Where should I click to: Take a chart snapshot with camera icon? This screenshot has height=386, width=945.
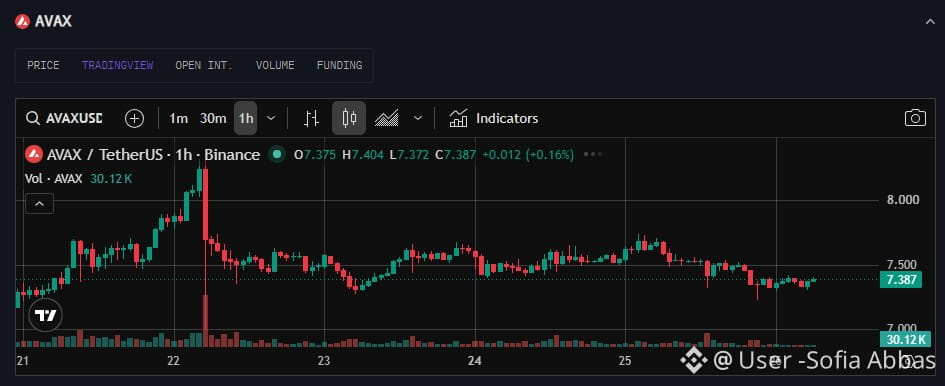915,118
